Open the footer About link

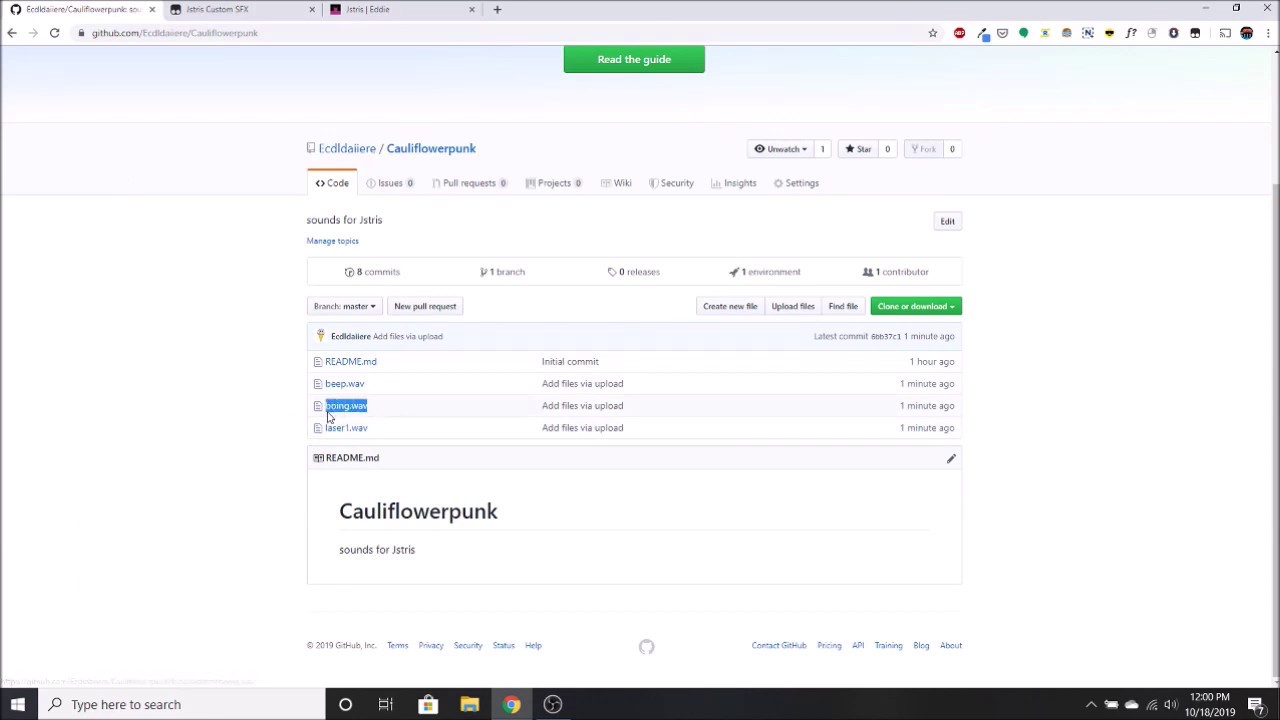[951, 646]
